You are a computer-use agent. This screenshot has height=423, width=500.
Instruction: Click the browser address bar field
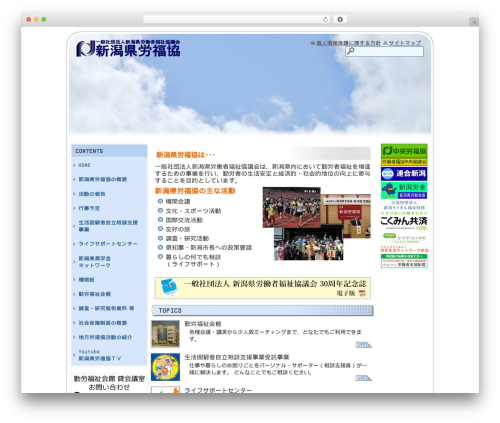pos(236,19)
